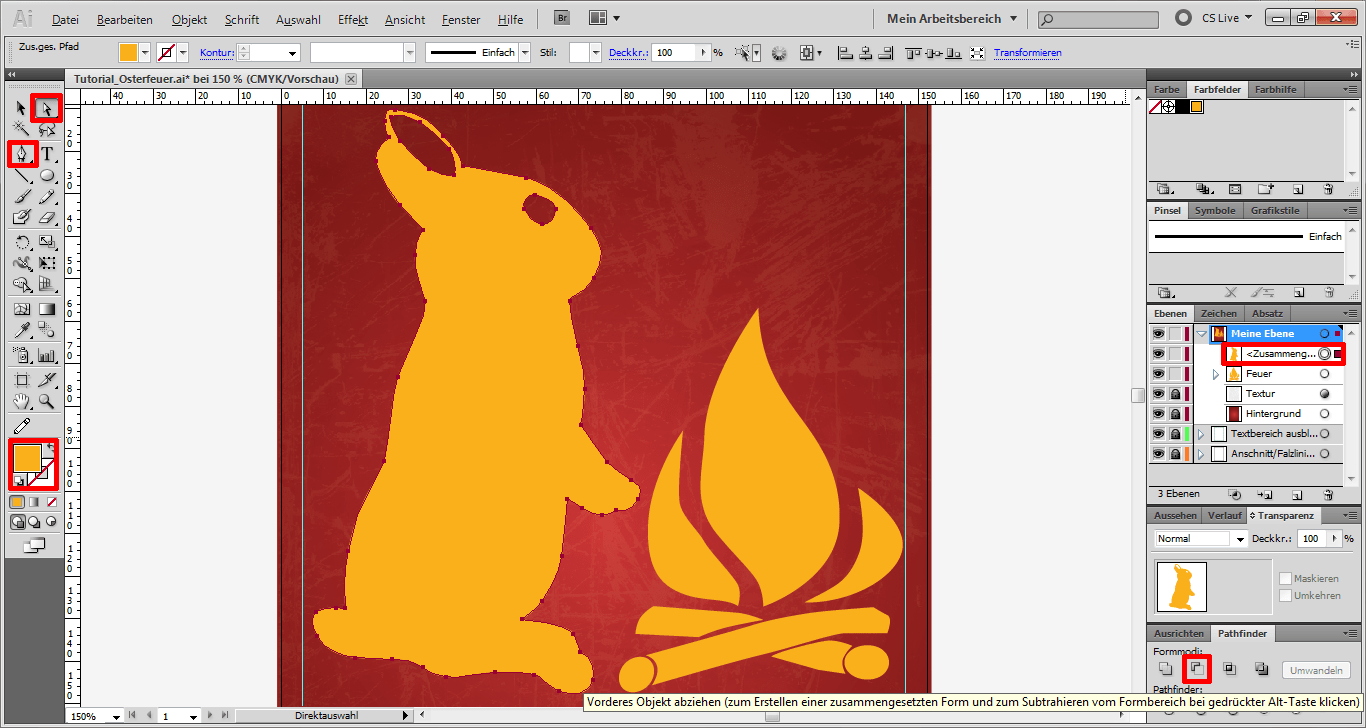
Task: Select the Pen tool in the toolbar
Action: 21,153
